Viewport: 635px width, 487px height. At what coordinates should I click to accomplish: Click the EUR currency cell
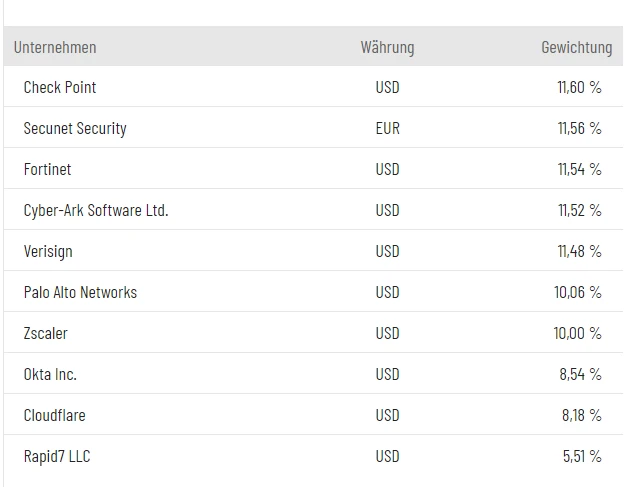coord(388,129)
